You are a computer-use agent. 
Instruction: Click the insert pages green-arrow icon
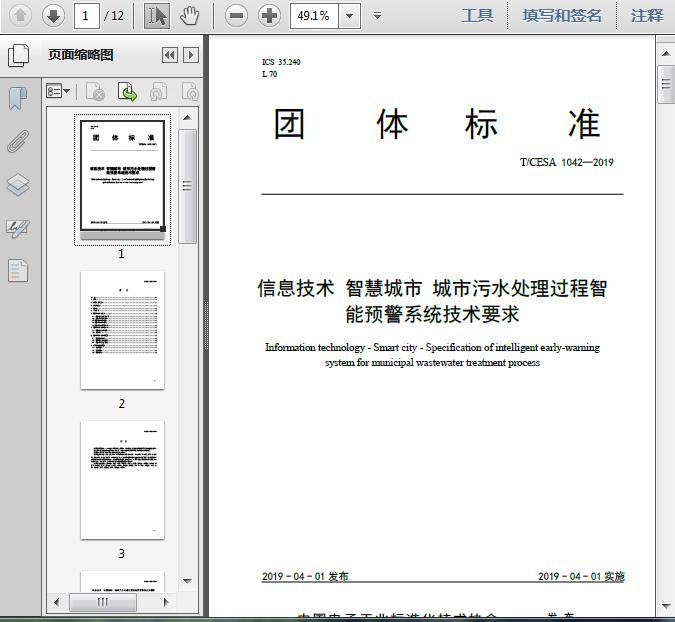[x=128, y=92]
